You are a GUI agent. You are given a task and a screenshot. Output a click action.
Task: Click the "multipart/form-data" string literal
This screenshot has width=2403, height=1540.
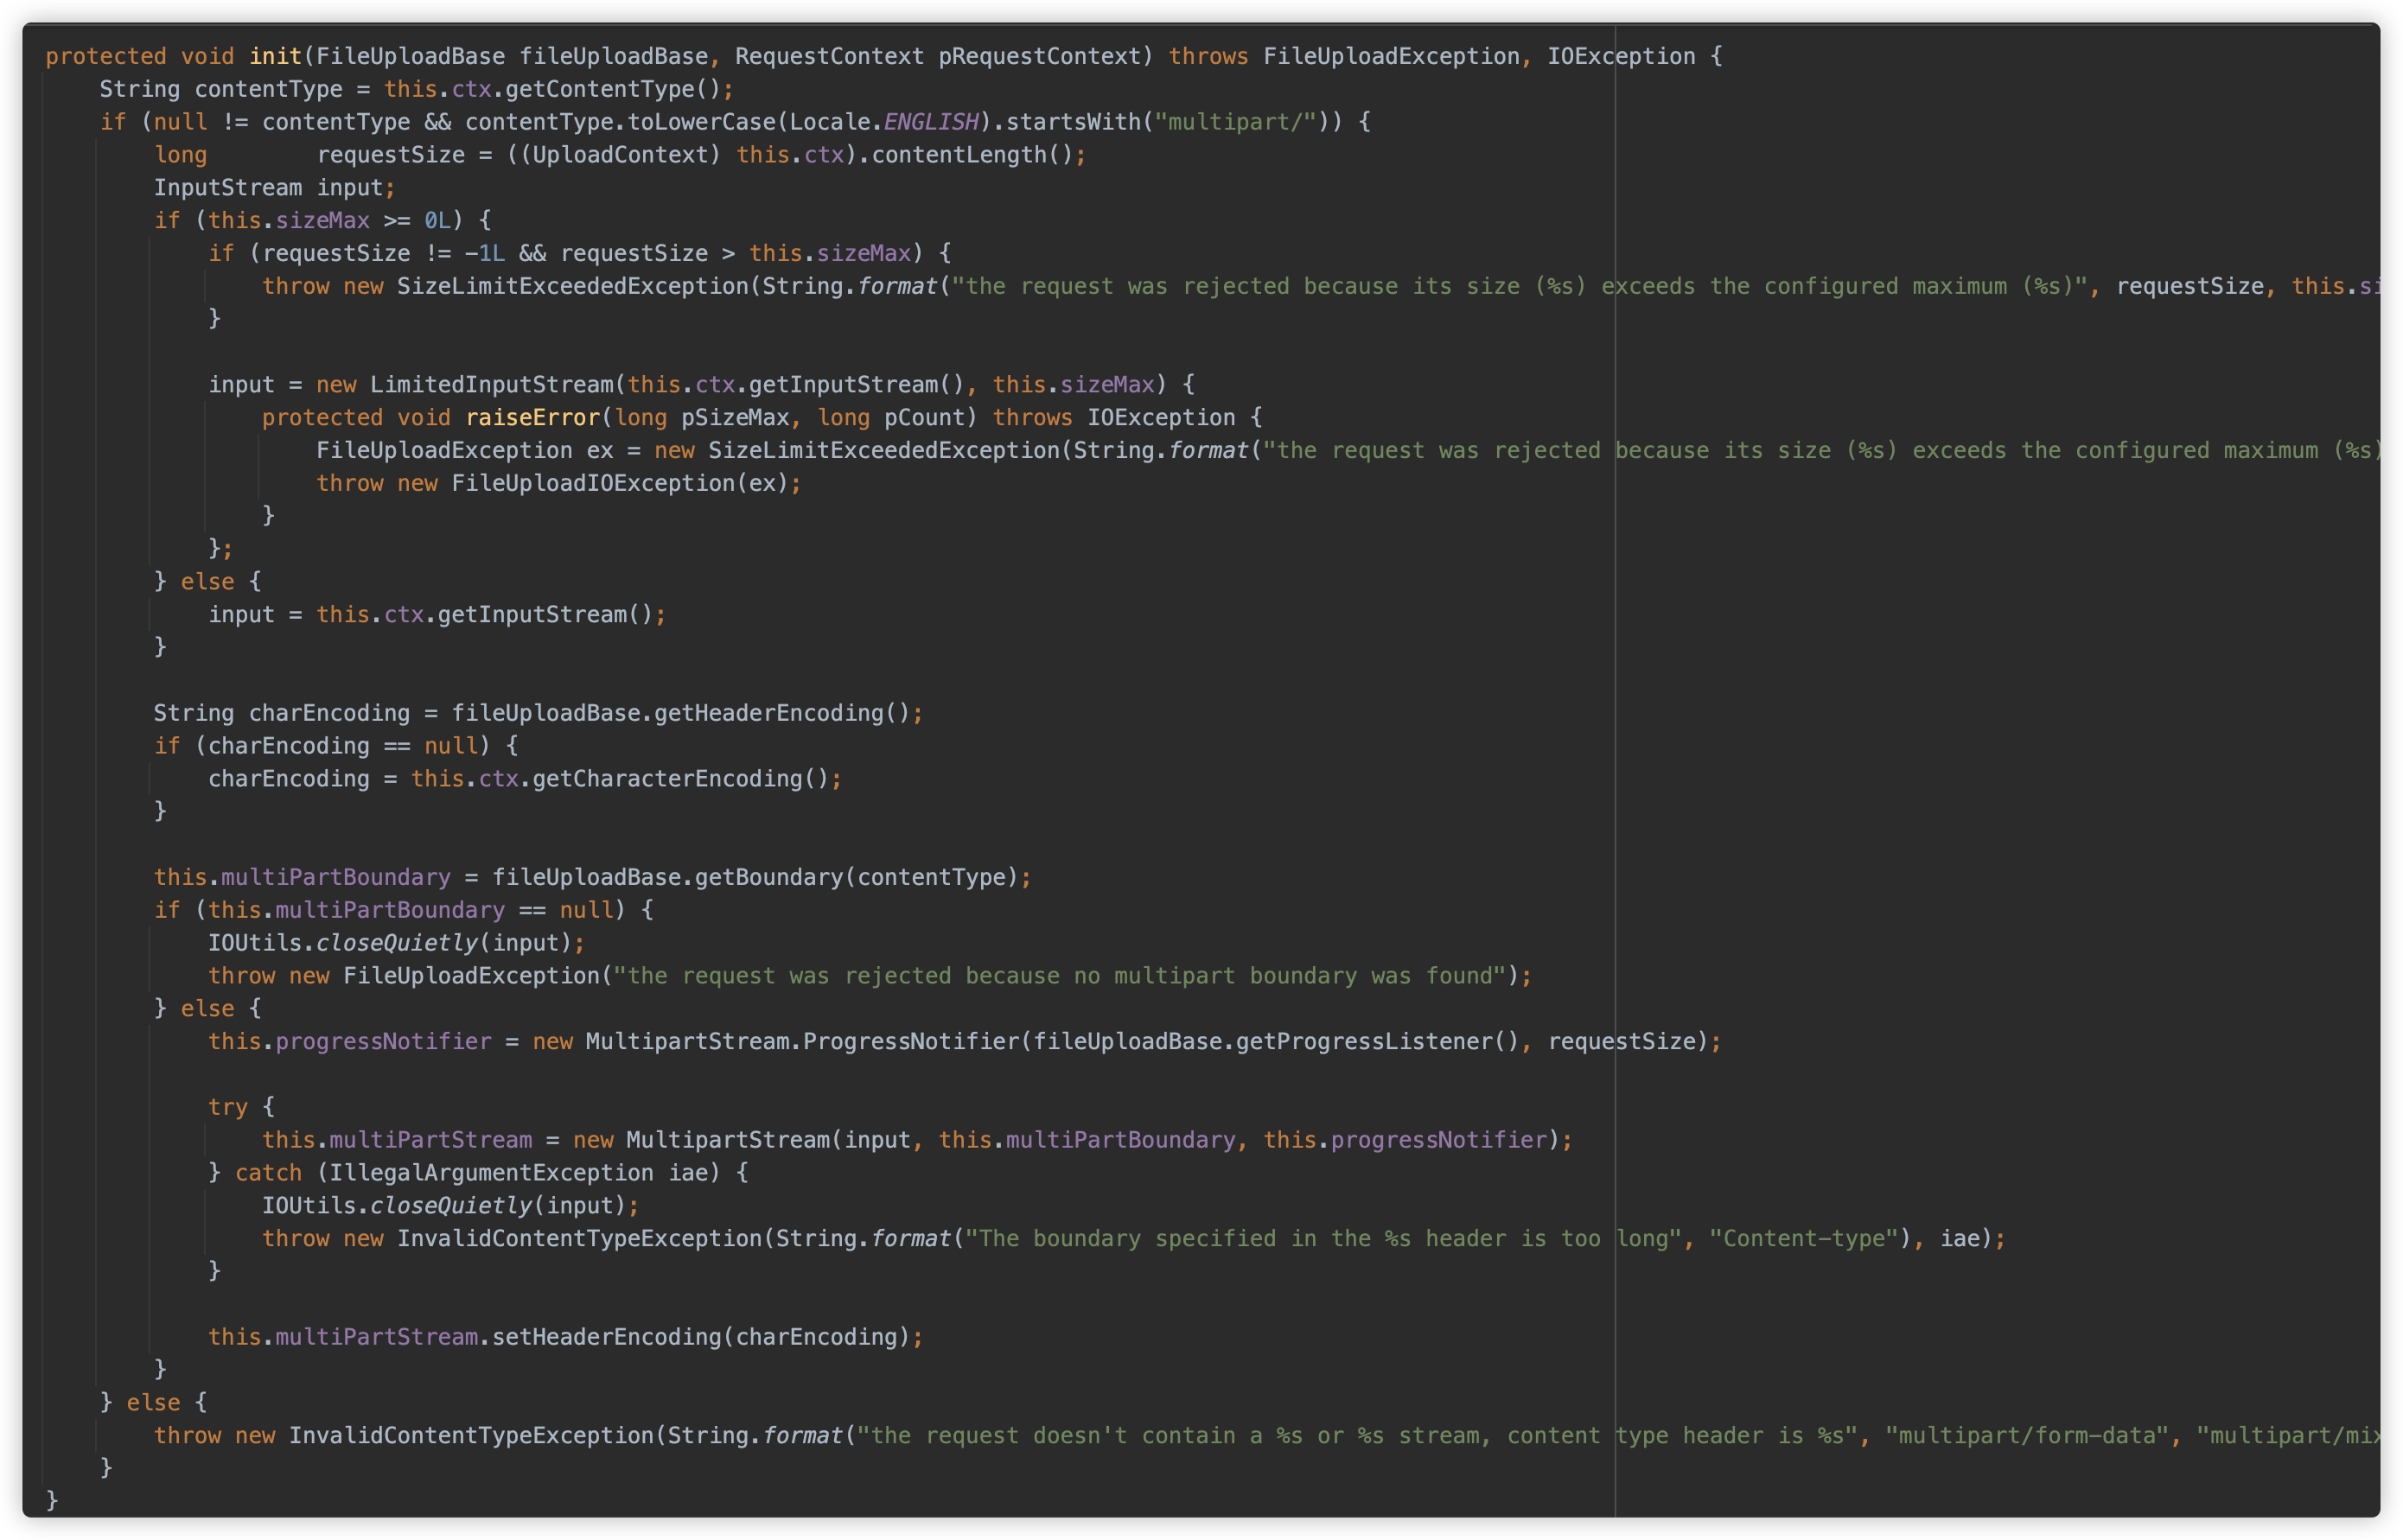click(x=2027, y=1435)
